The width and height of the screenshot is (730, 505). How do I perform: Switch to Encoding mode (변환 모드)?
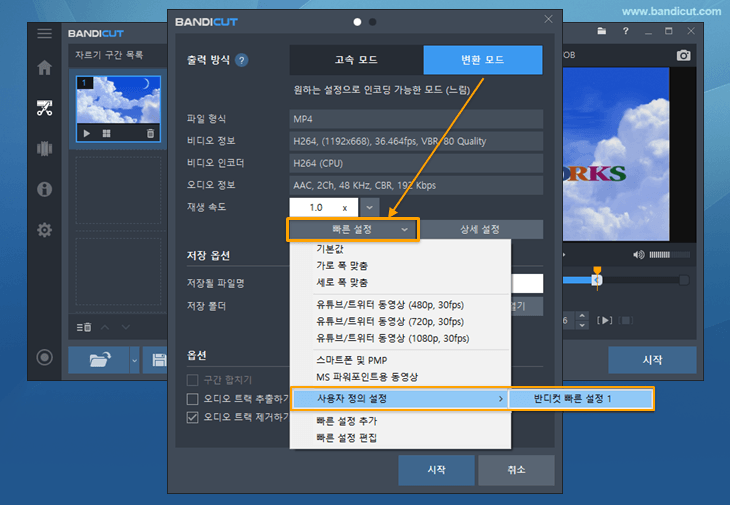[483, 60]
